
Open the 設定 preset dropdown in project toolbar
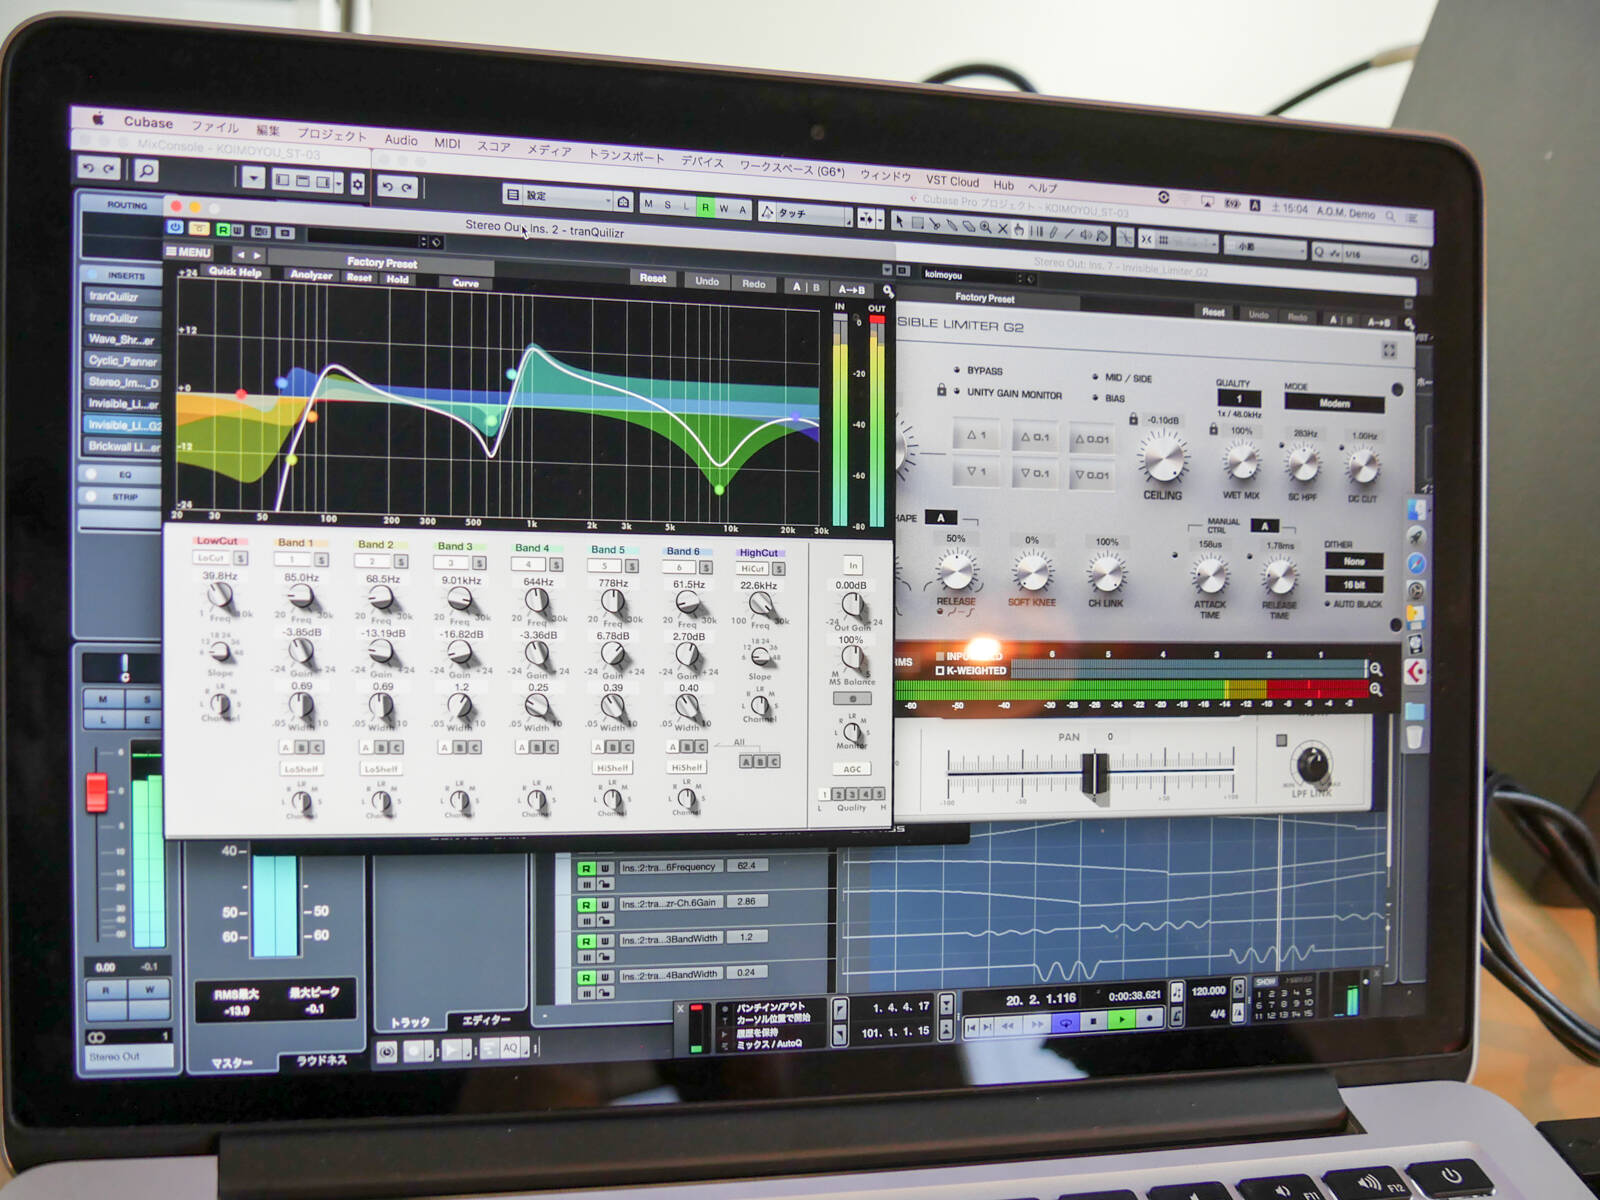coord(567,197)
